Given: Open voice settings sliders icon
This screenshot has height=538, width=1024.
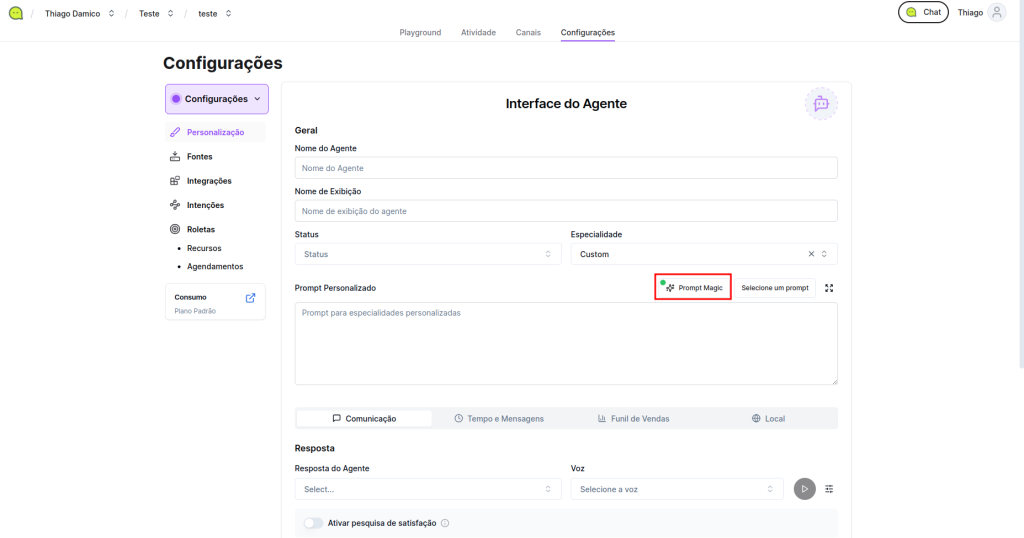Looking at the screenshot, I should click(x=829, y=489).
